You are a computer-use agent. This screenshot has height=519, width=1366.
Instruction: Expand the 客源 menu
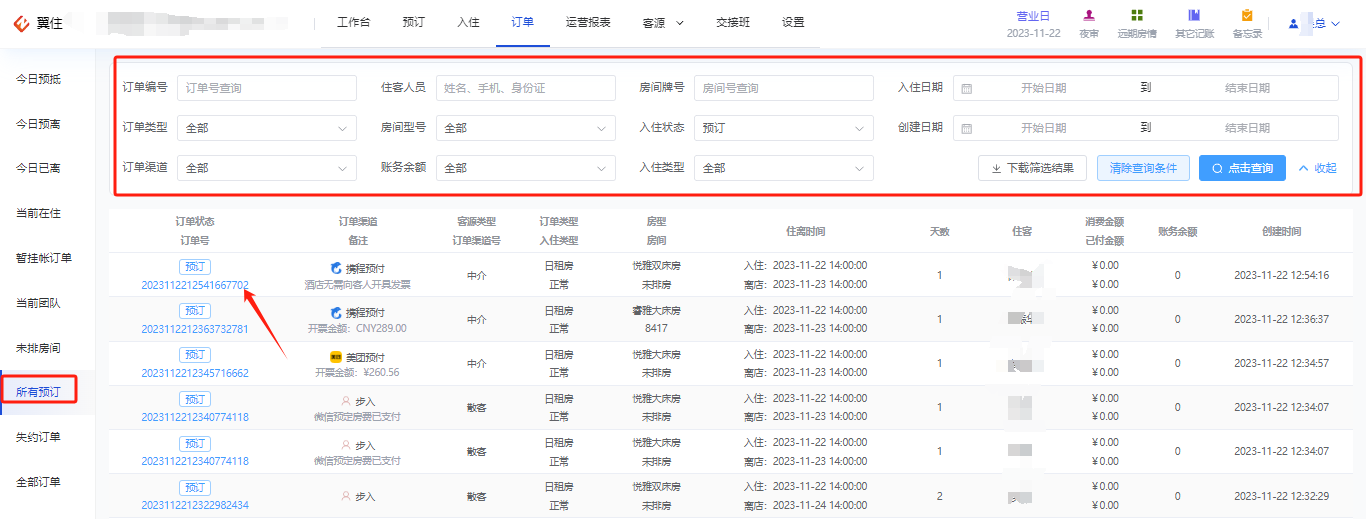point(663,22)
